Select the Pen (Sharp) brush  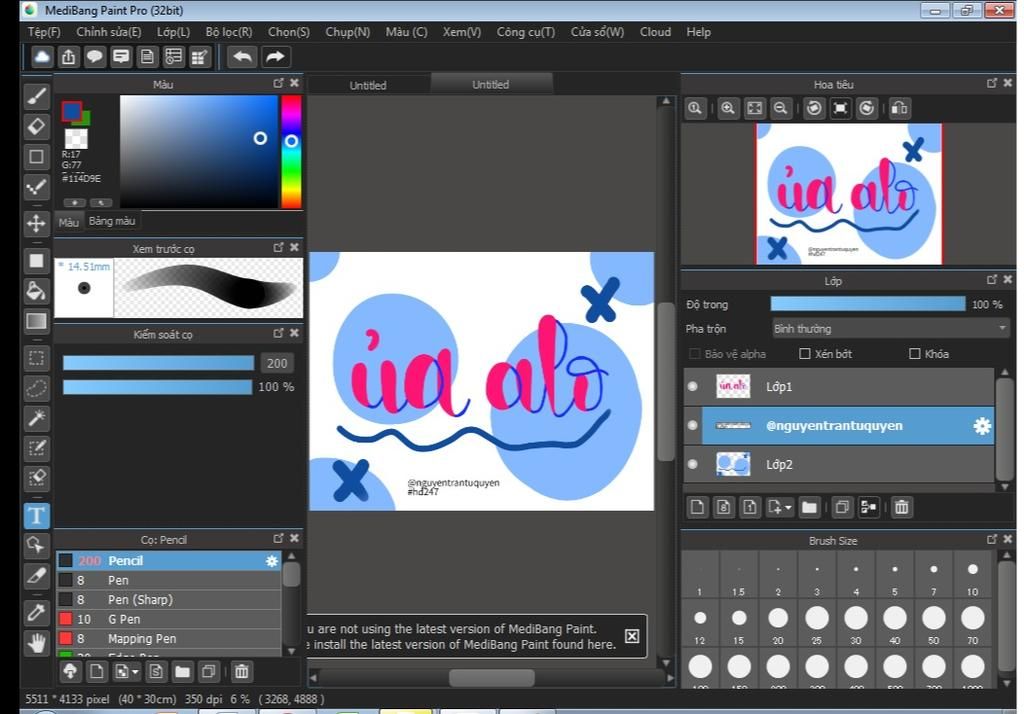click(x=168, y=600)
